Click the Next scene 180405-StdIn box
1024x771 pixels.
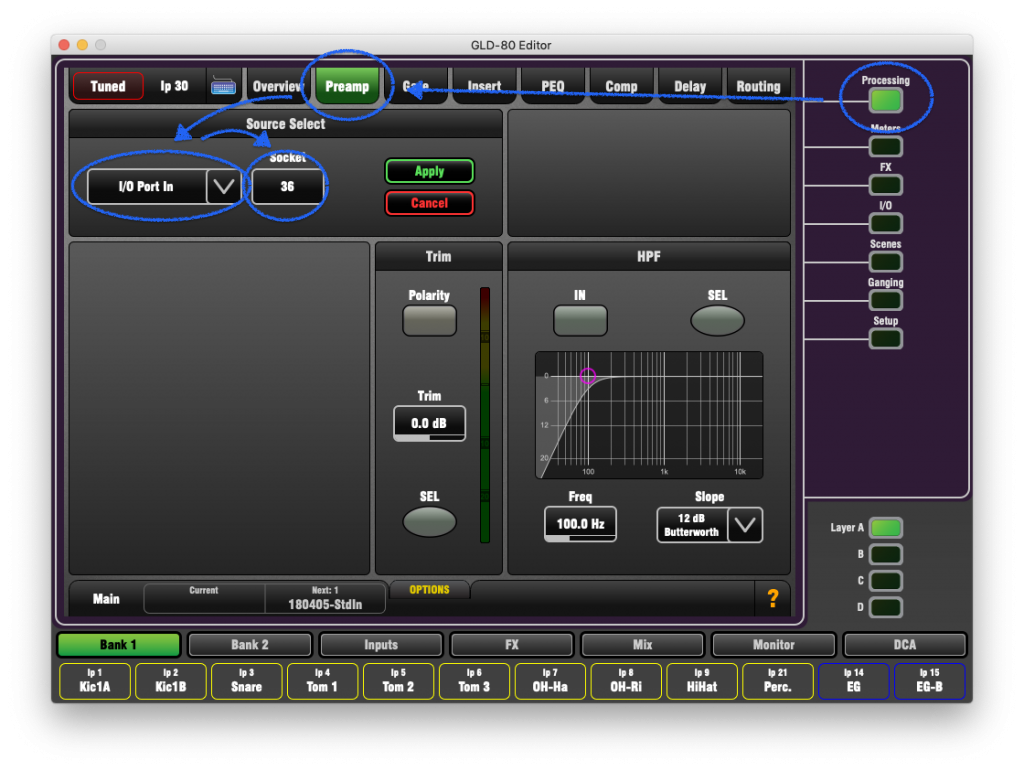point(325,599)
